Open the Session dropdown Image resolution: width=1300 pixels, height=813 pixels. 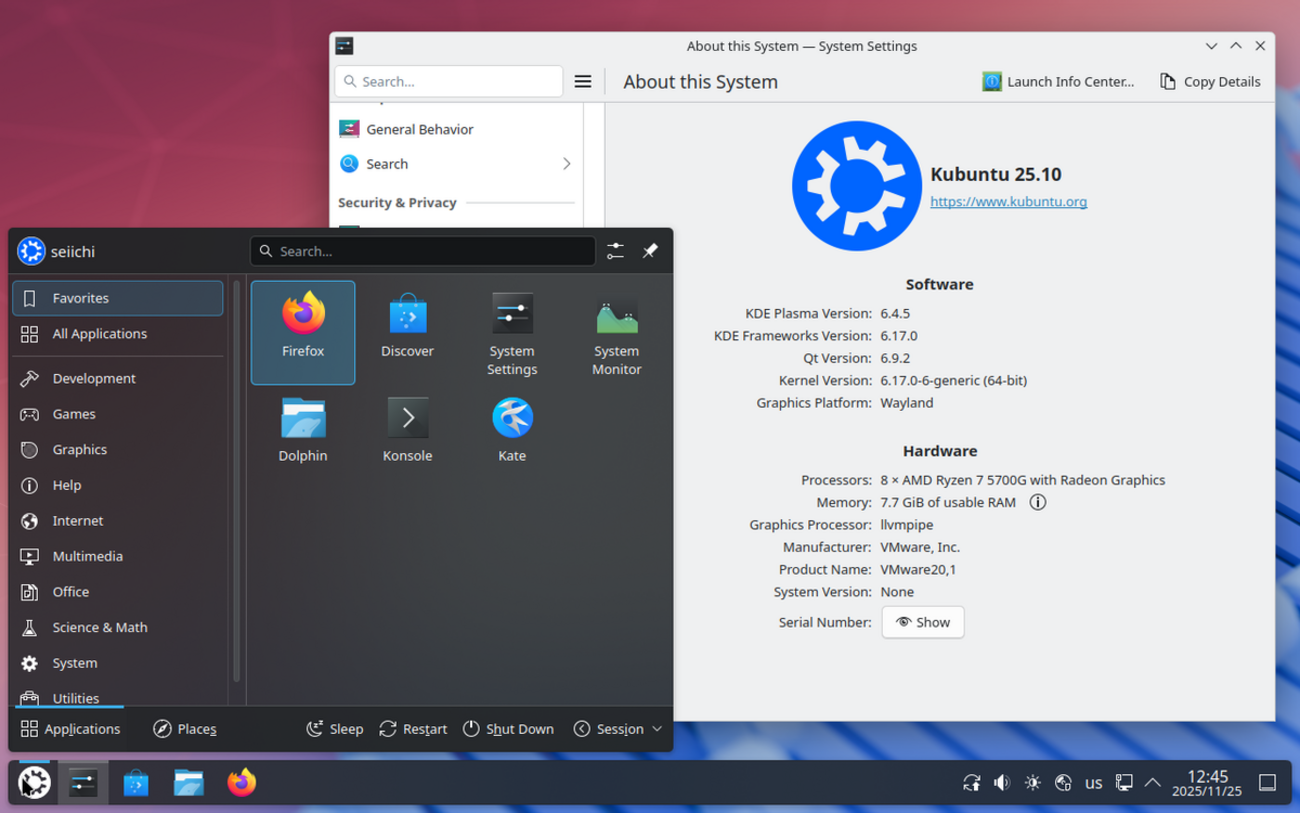pyautogui.click(x=617, y=729)
